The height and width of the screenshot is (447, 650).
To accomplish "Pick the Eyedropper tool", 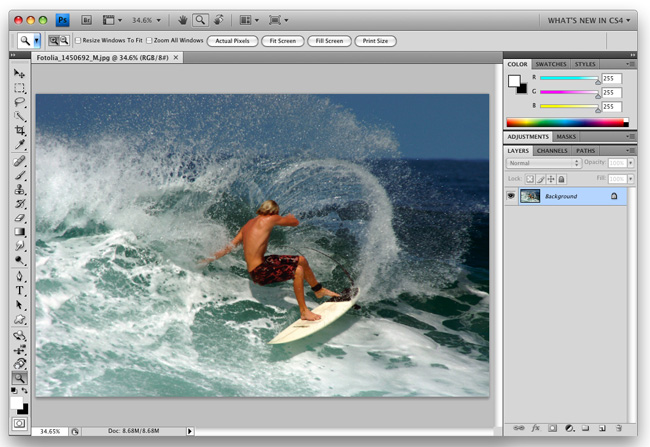I will pyautogui.click(x=20, y=146).
